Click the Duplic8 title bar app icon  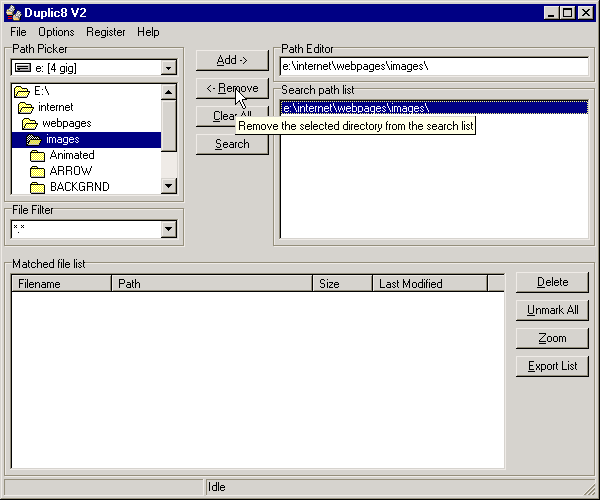coord(10,12)
